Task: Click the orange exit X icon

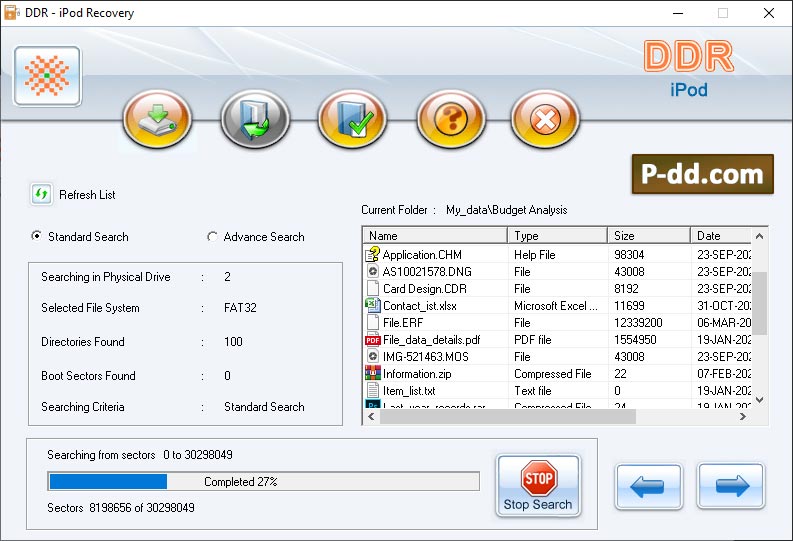Action: point(545,119)
